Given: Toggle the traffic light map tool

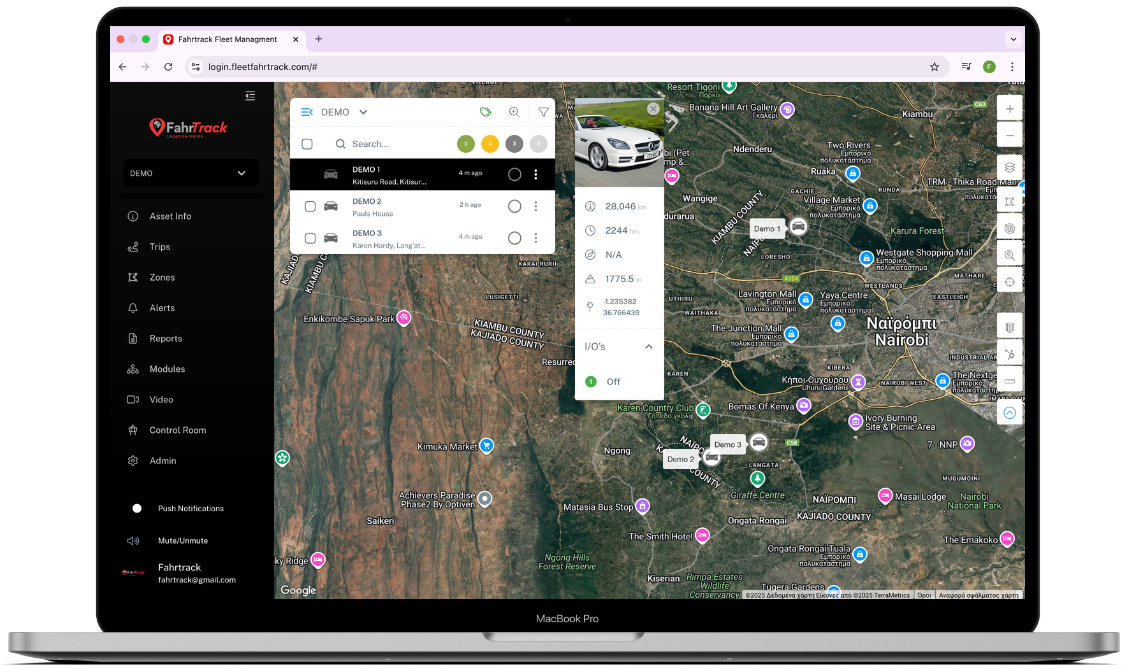Looking at the screenshot, I should 1010,327.
